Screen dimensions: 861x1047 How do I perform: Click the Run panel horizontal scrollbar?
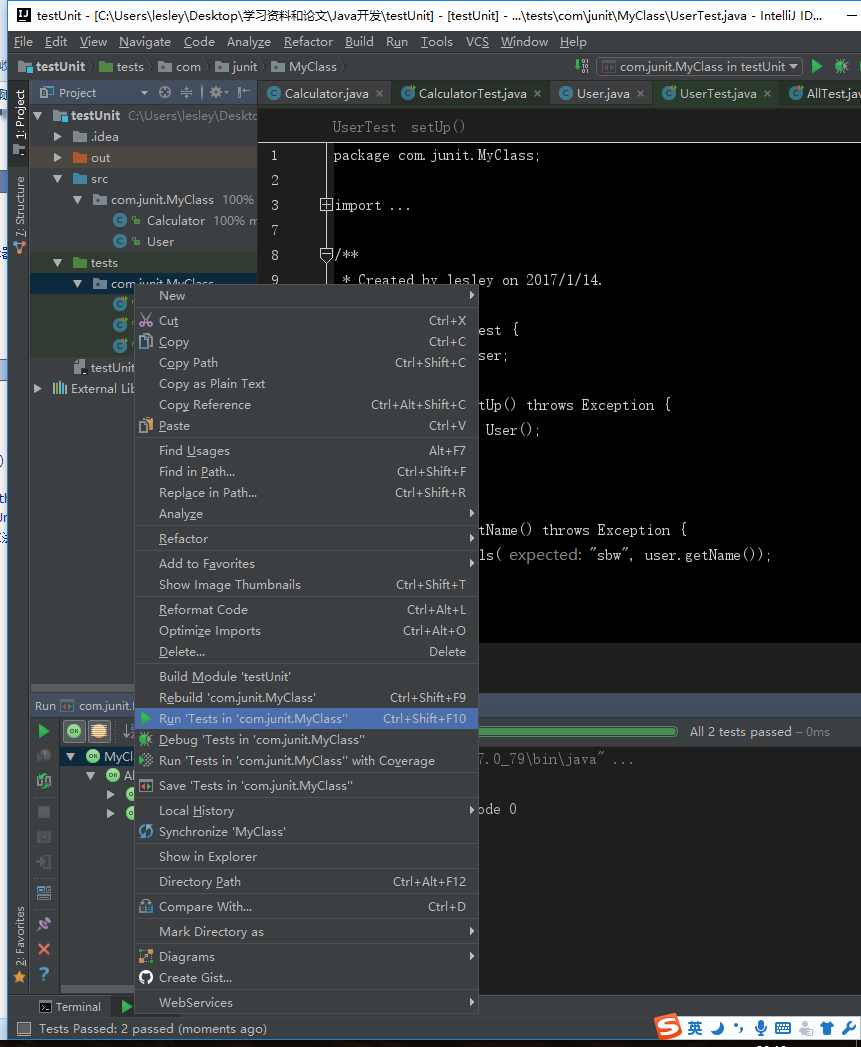point(97,989)
